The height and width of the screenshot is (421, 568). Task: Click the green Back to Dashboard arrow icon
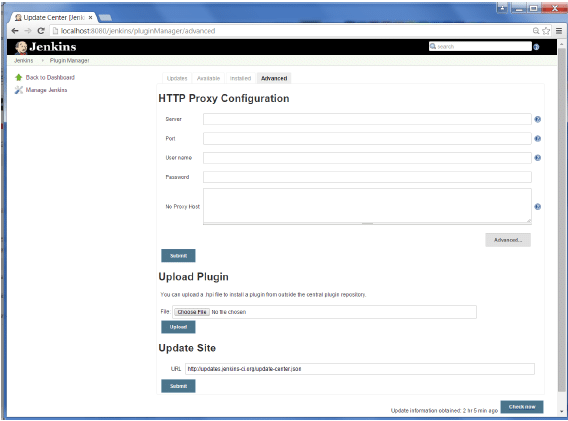(18, 77)
